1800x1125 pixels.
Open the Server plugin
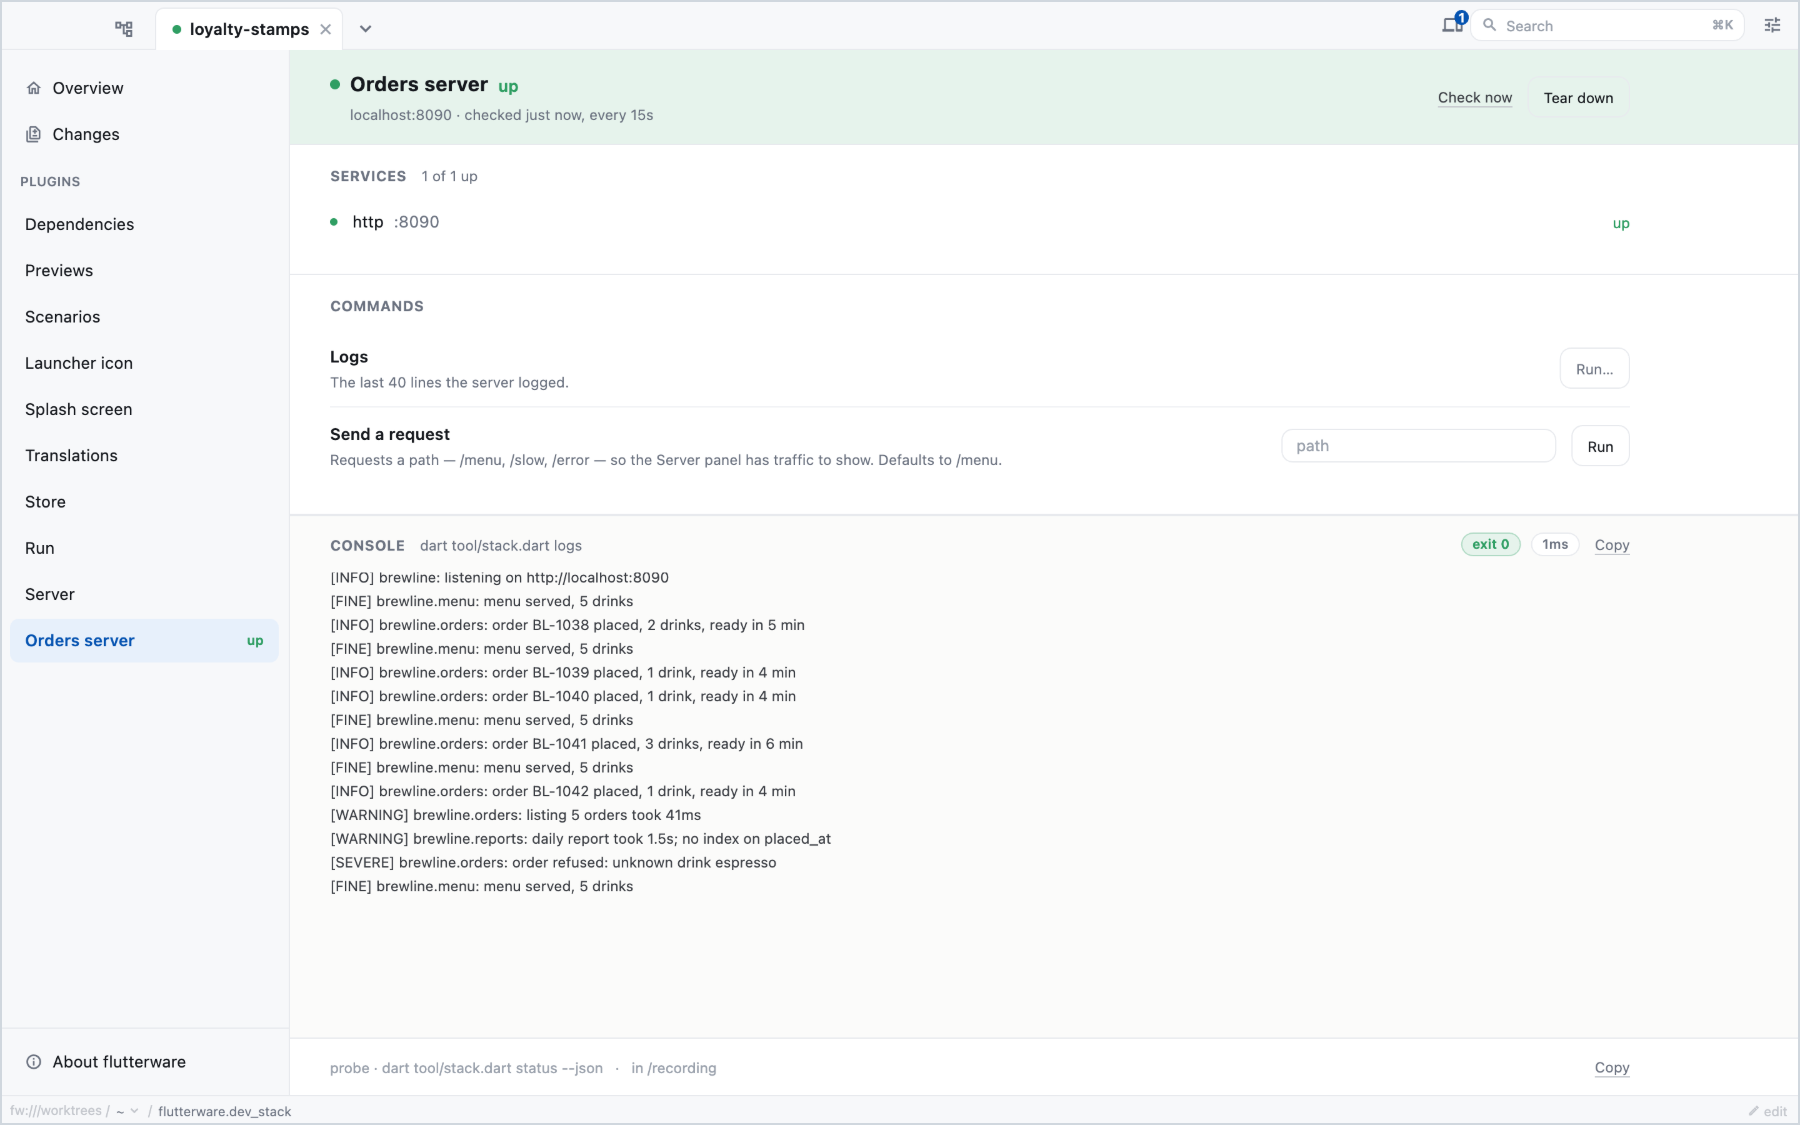144,594
